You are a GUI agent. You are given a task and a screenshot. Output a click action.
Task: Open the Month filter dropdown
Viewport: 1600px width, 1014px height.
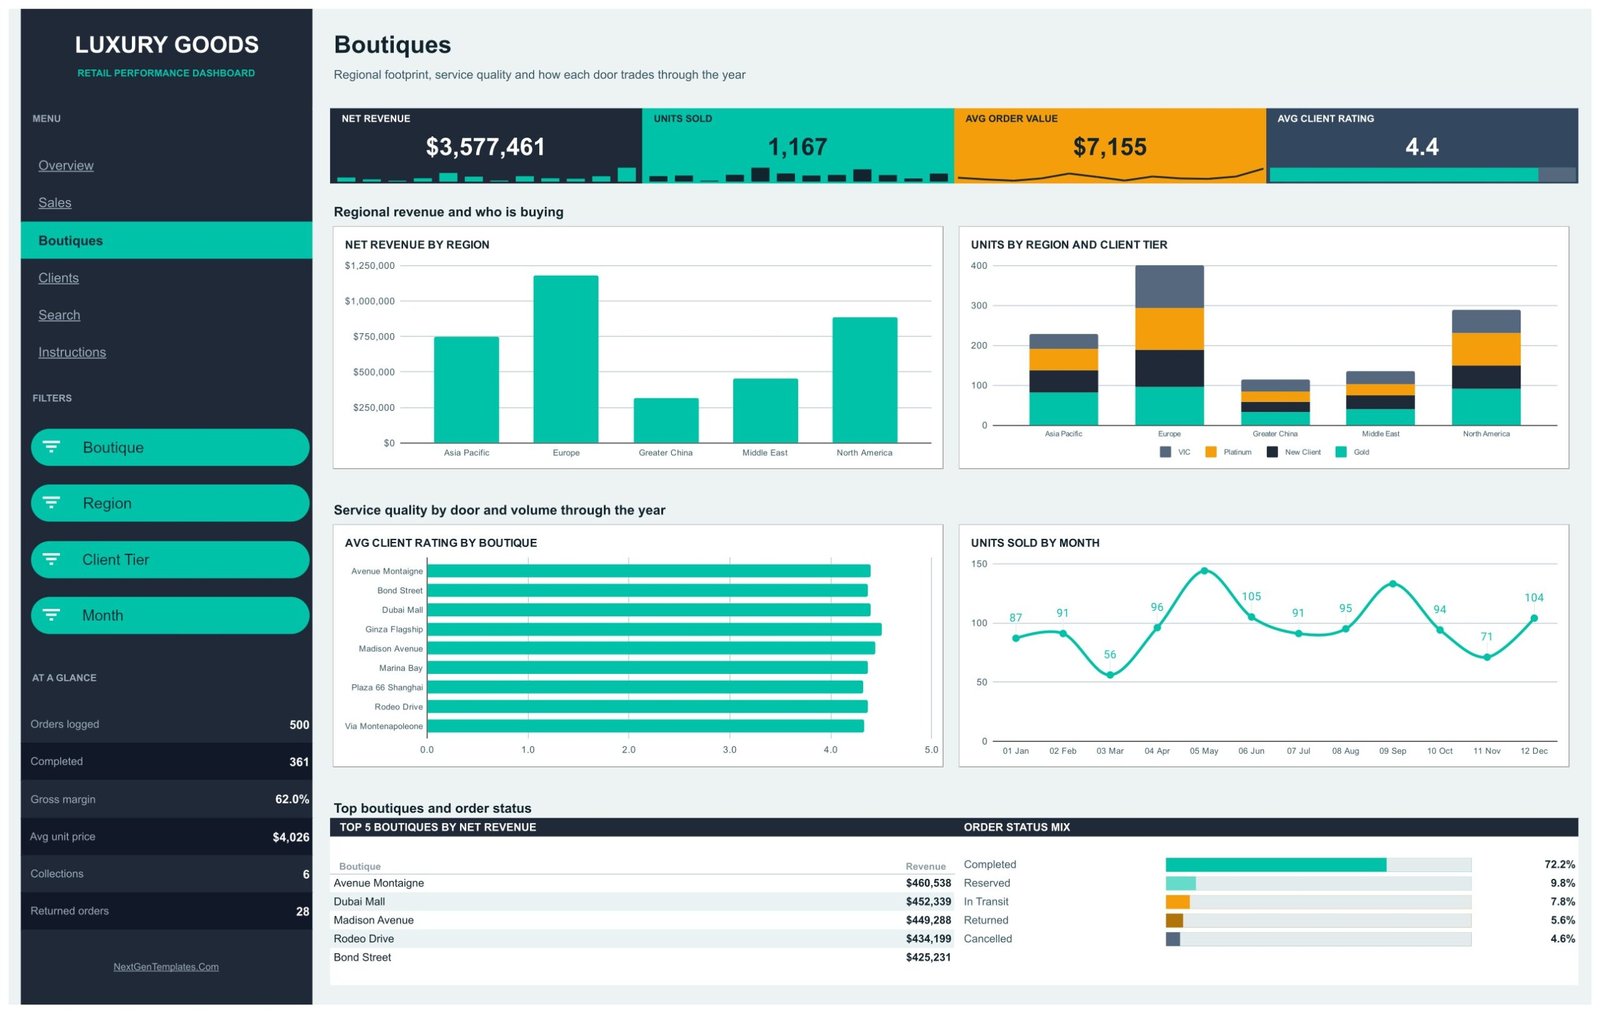(x=170, y=615)
